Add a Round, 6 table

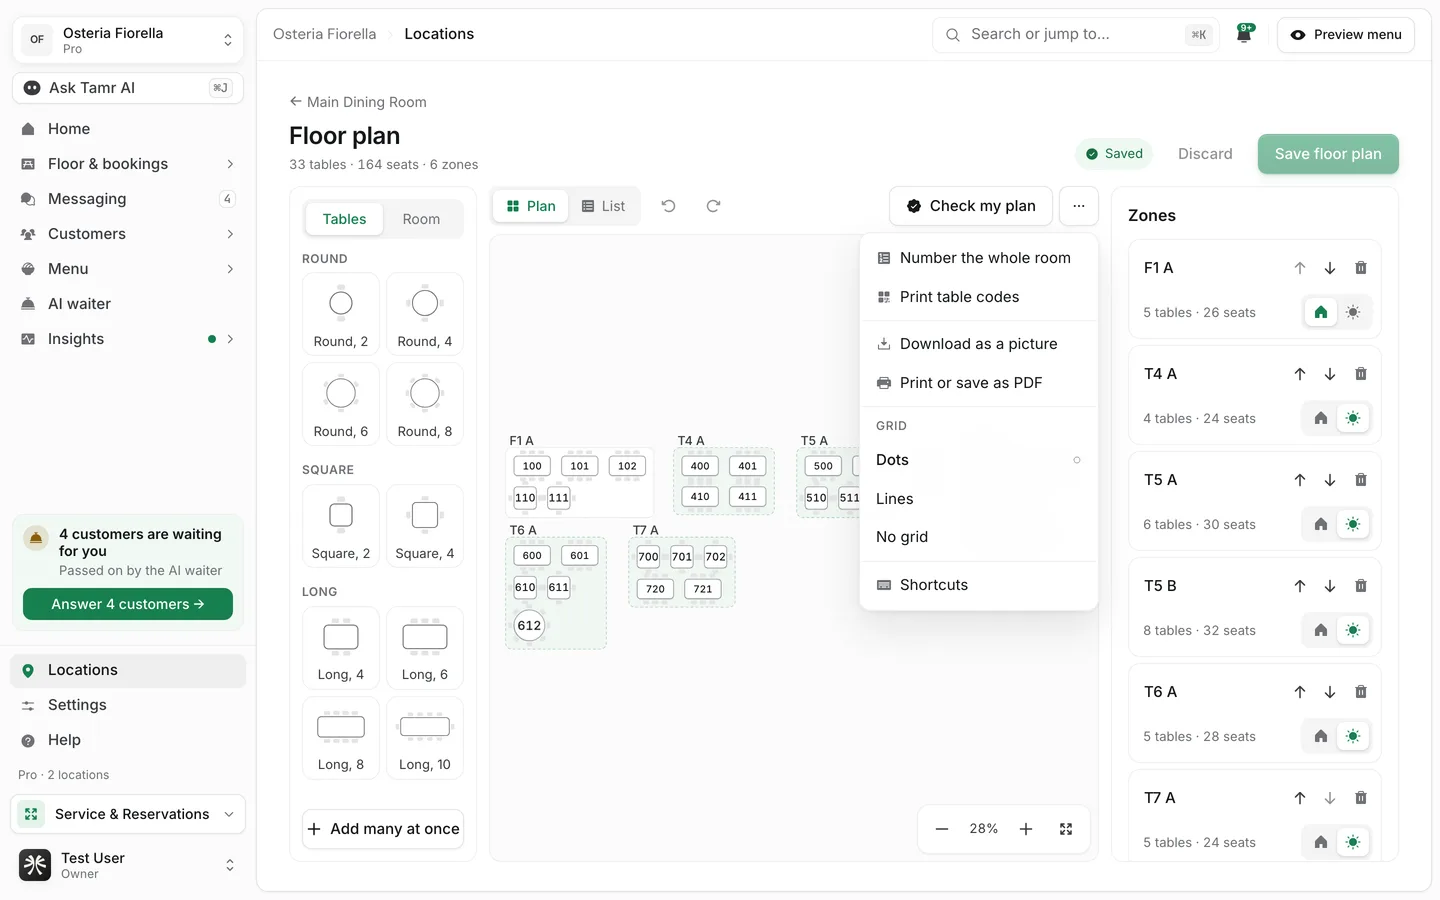pos(341,403)
